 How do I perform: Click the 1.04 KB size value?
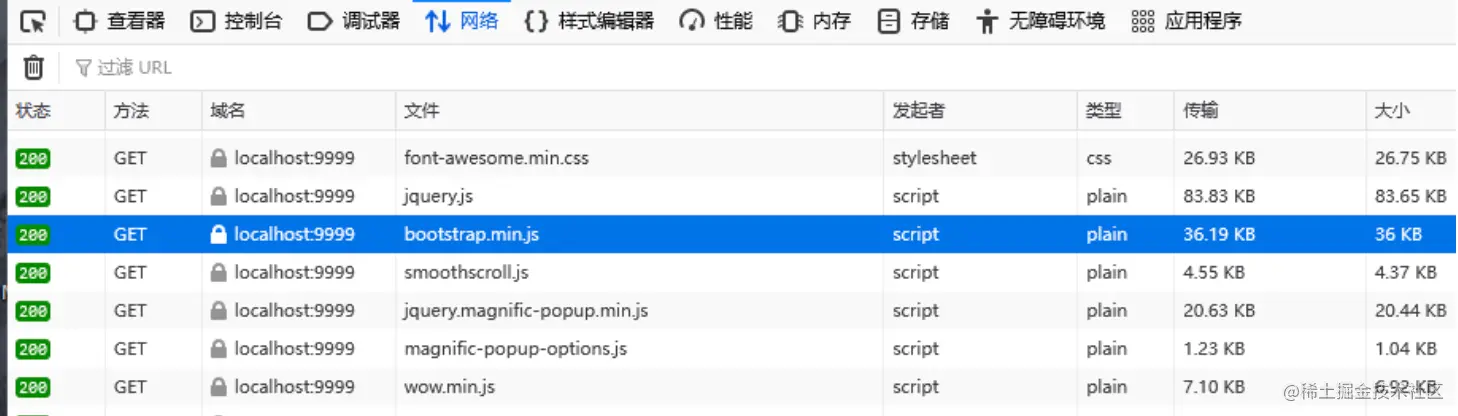coord(1406,348)
